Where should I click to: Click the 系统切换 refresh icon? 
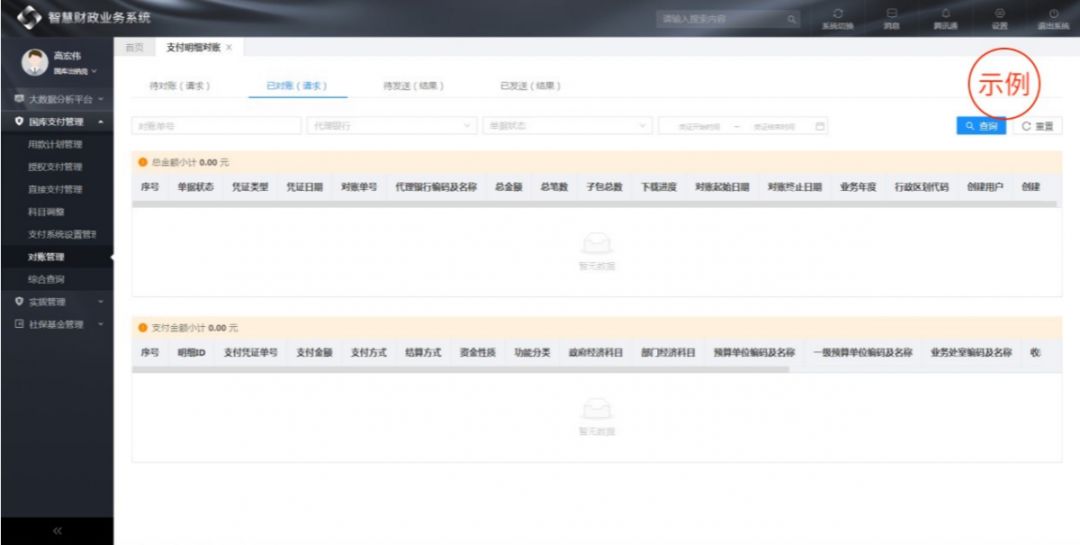click(x=838, y=13)
